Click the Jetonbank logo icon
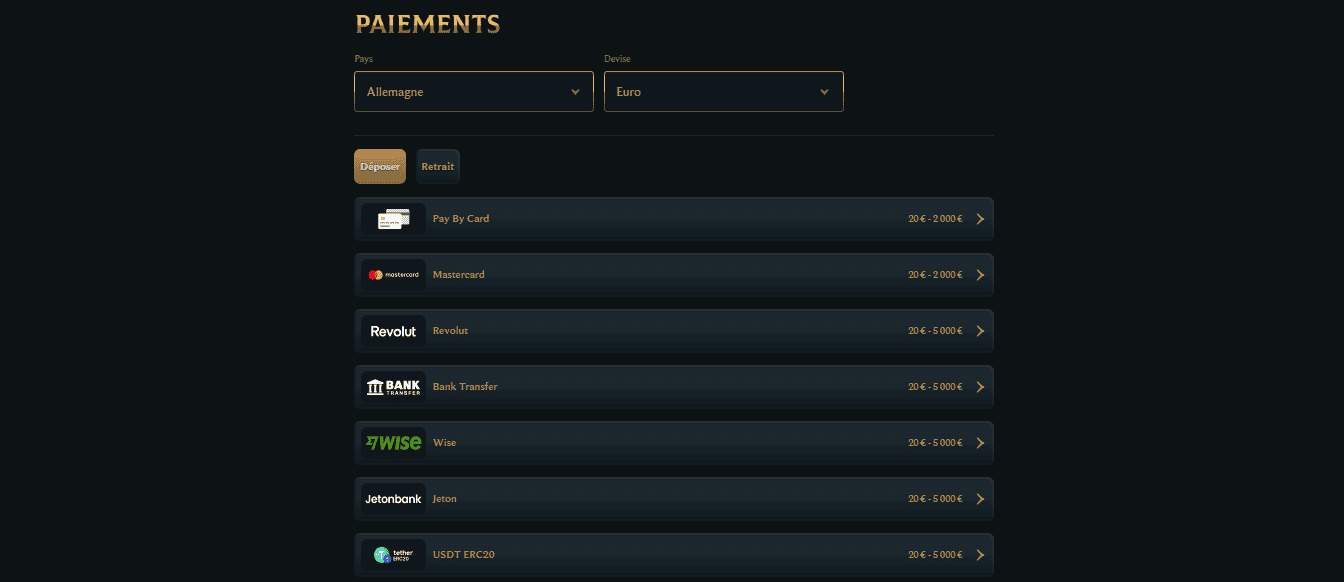 pyautogui.click(x=392, y=498)
